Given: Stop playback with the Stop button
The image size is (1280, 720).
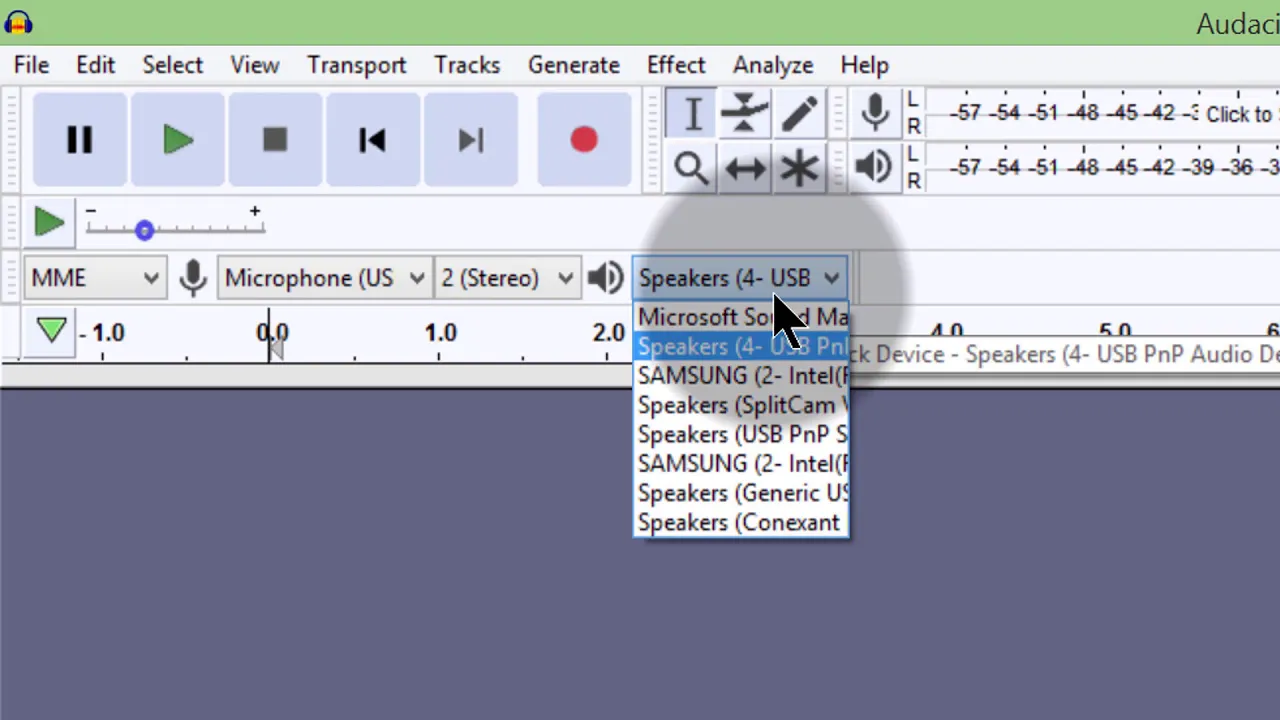Looking at the screenshot, I should click(x=275, y=140).
